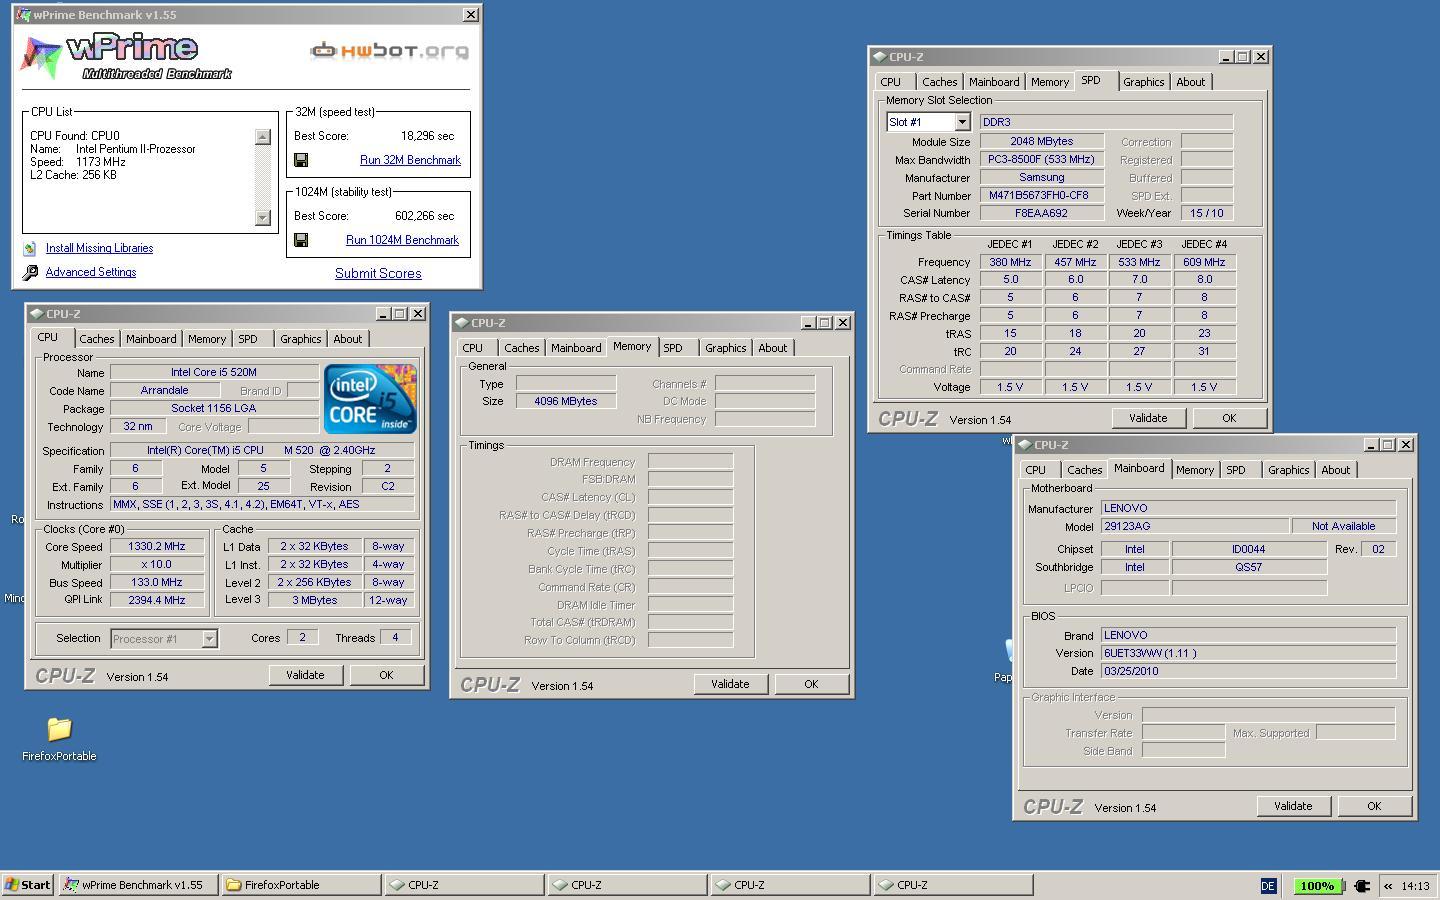The height and width of the screenshot is (900, 1440).
Task: Click Submit Scores link
Action: click(378, 273)
